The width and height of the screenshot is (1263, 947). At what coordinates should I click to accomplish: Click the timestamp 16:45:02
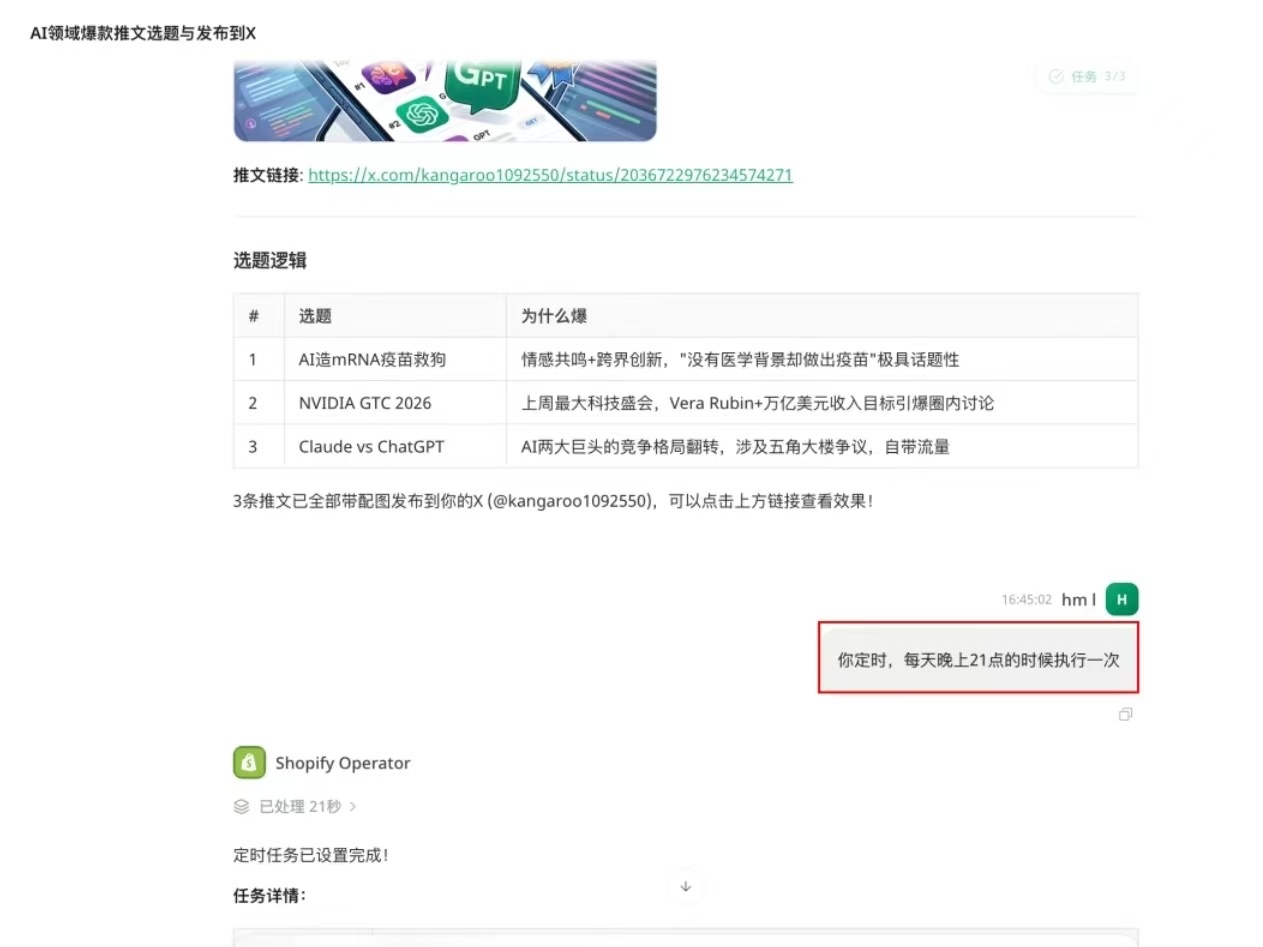coord(1027,600)
